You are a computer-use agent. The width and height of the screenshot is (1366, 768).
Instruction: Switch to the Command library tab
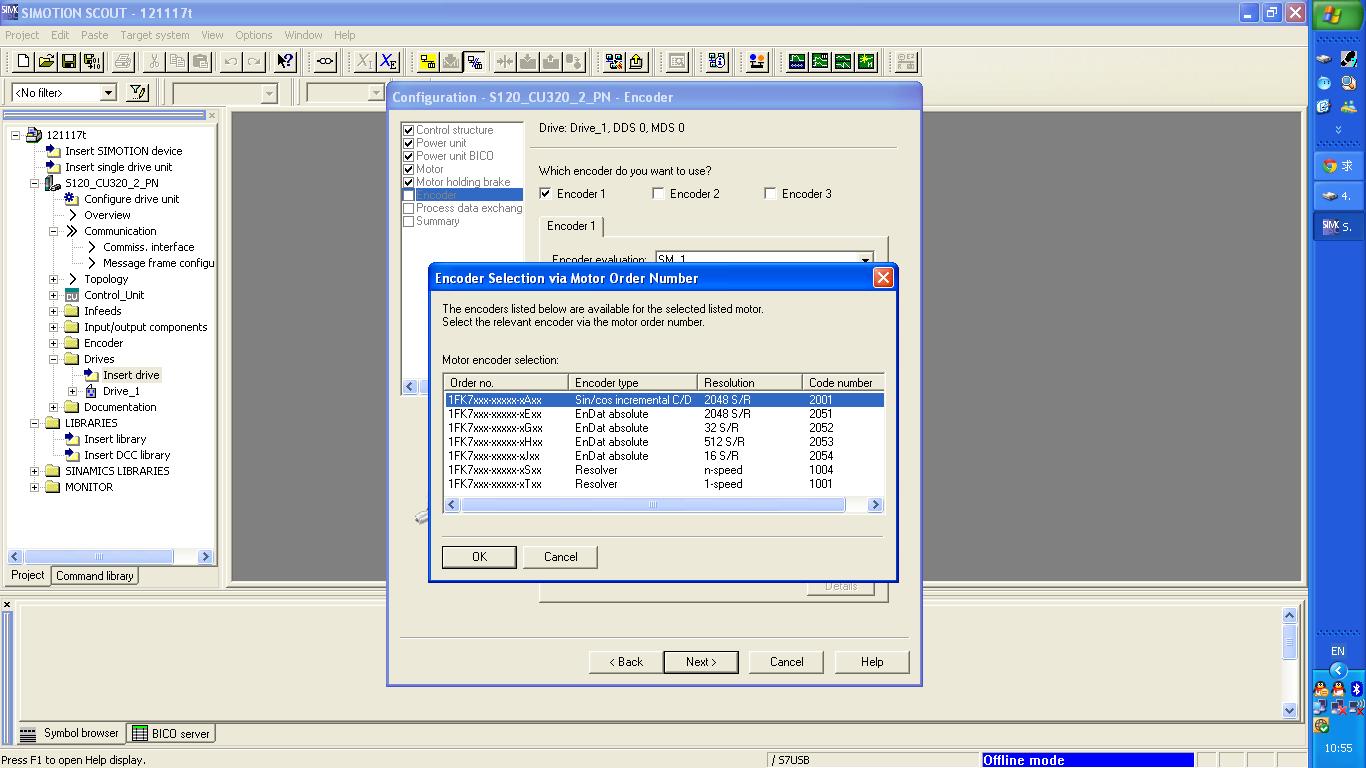[95, 576]
